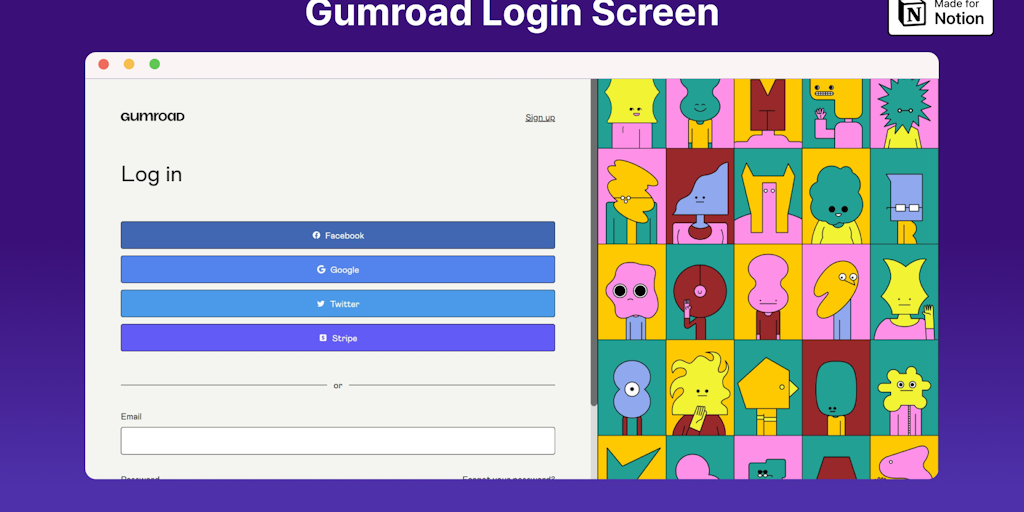
Task: Log in with the Facebook button
Action: [338, 235]
